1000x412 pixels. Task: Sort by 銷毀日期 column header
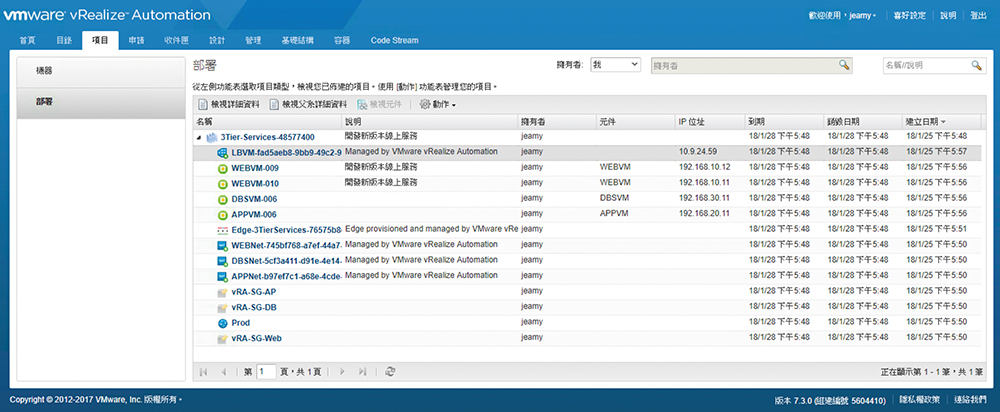coord(863,121)
